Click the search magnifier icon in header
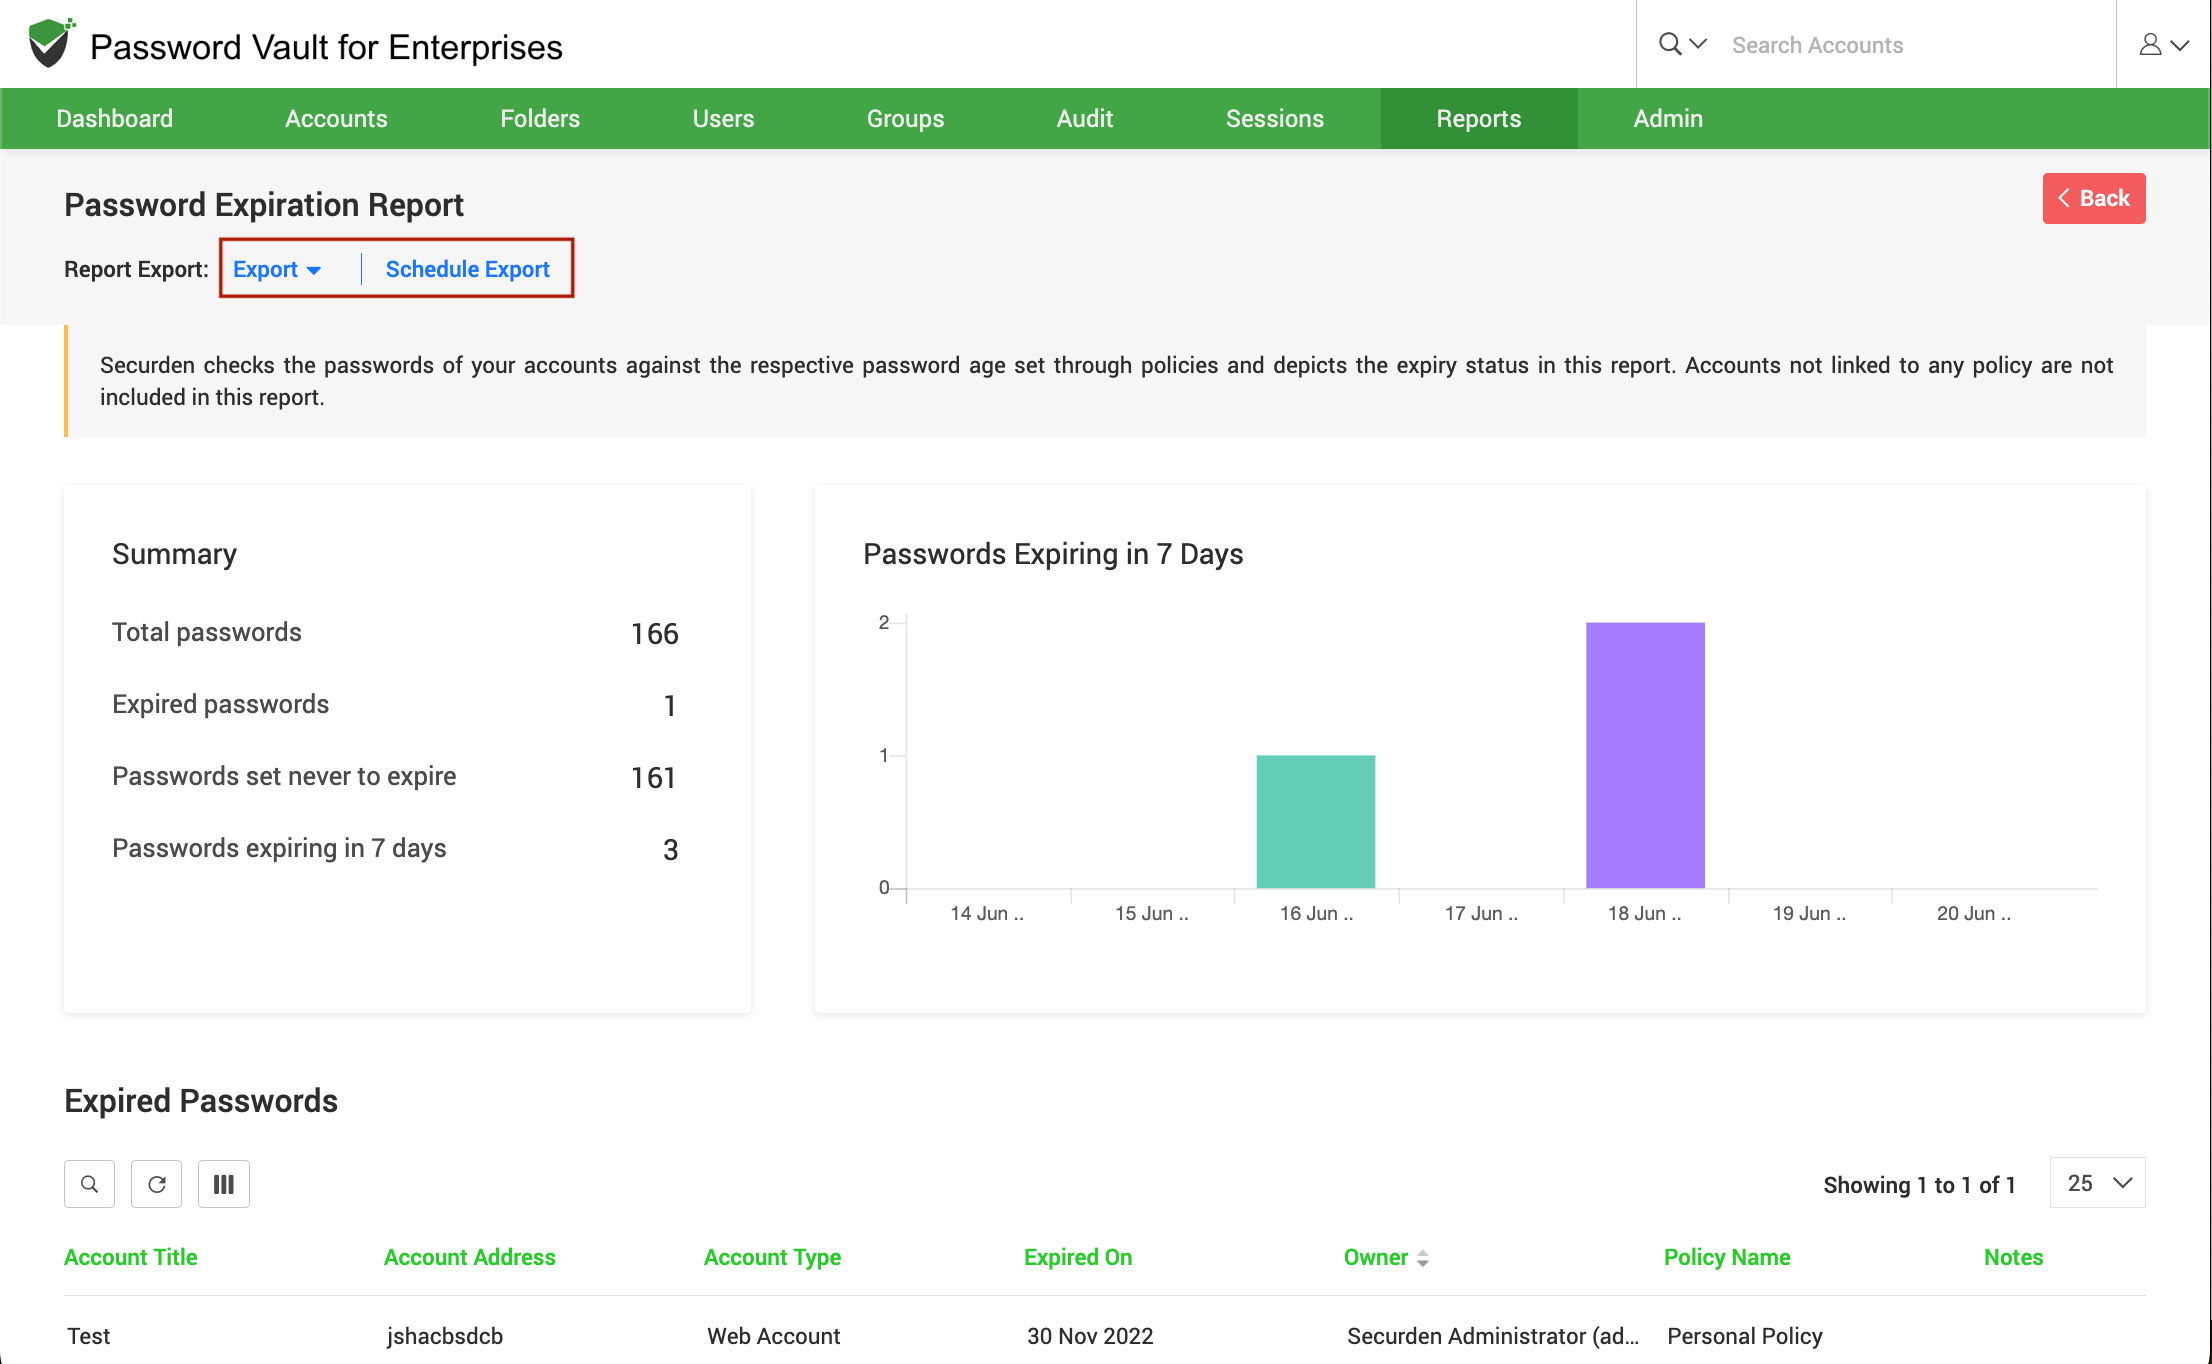Screen dimensions: 2212x1364 click(x=1669, y=44)
